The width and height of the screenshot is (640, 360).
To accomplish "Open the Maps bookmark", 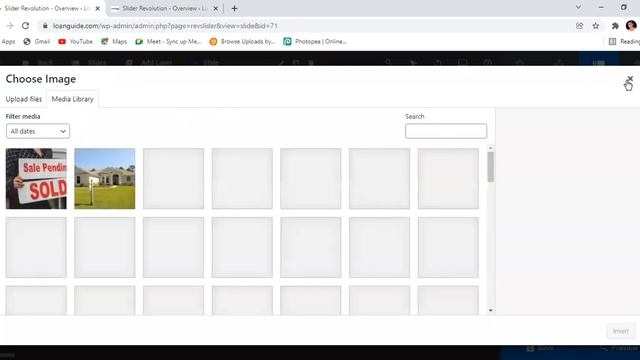I will pyautogui.click(x=114, y=42).
